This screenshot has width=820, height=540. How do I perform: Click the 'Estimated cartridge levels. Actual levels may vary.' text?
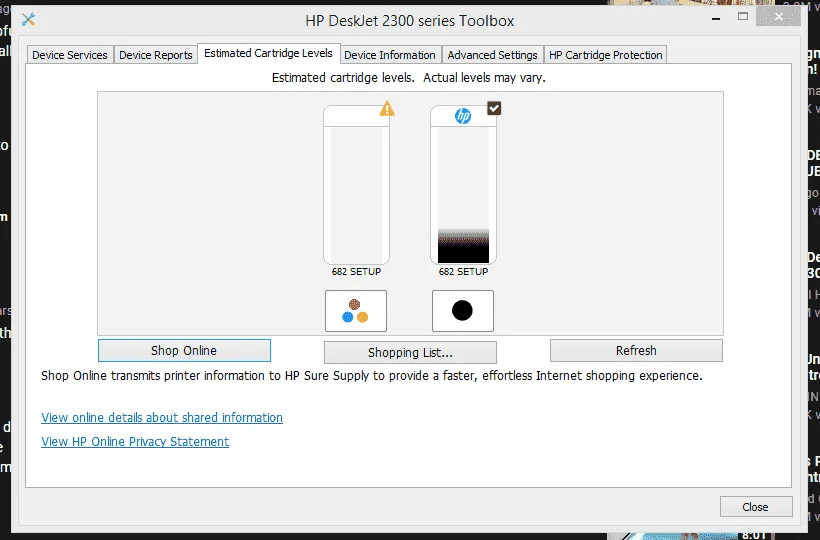tap(408, 78)
